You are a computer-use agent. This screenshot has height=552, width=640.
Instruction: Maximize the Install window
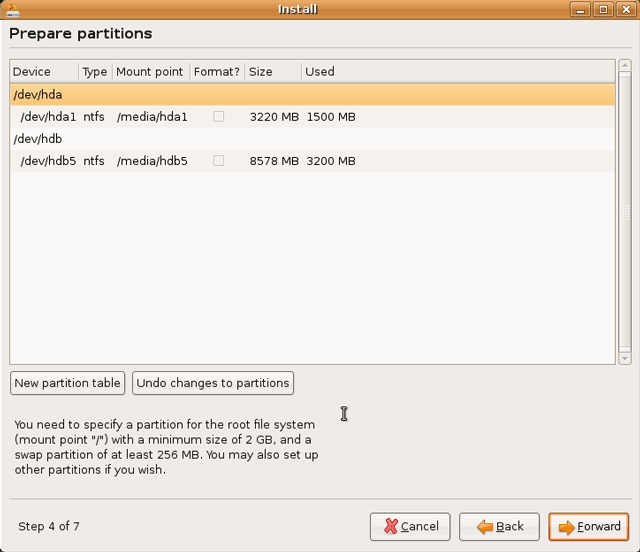click(x=603, y=9)
